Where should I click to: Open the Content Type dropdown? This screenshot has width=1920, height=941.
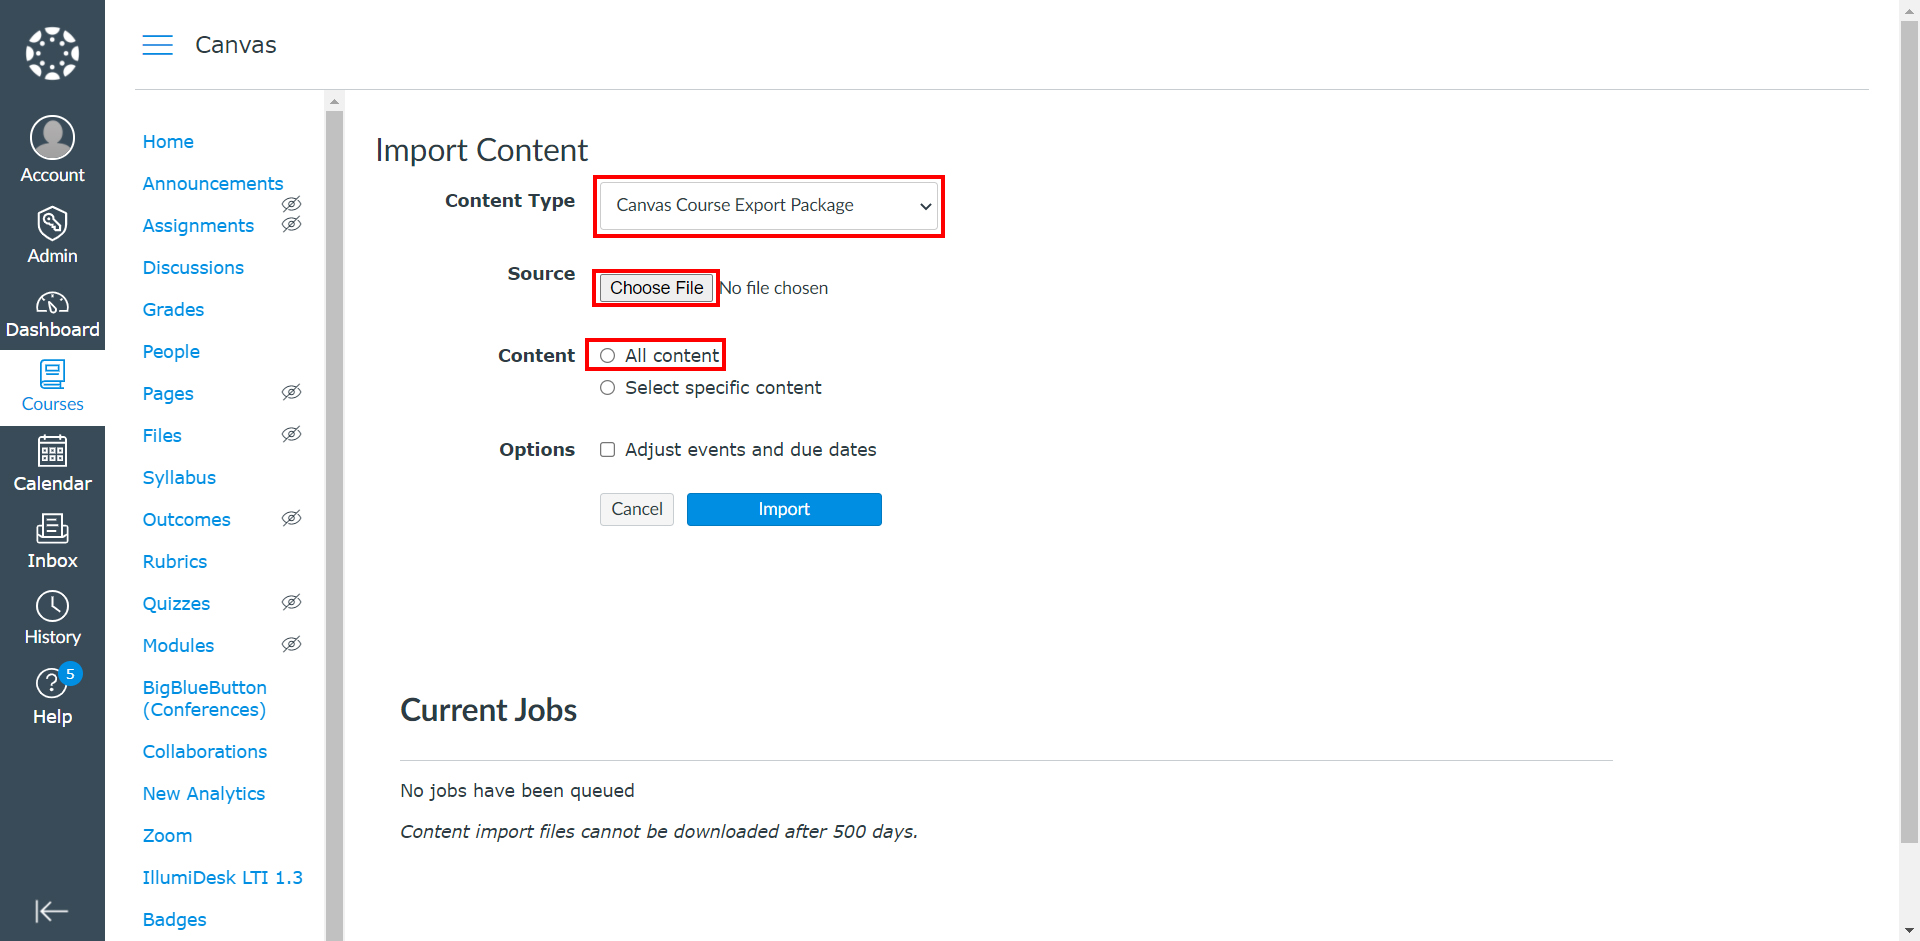[x=769, y=205]
